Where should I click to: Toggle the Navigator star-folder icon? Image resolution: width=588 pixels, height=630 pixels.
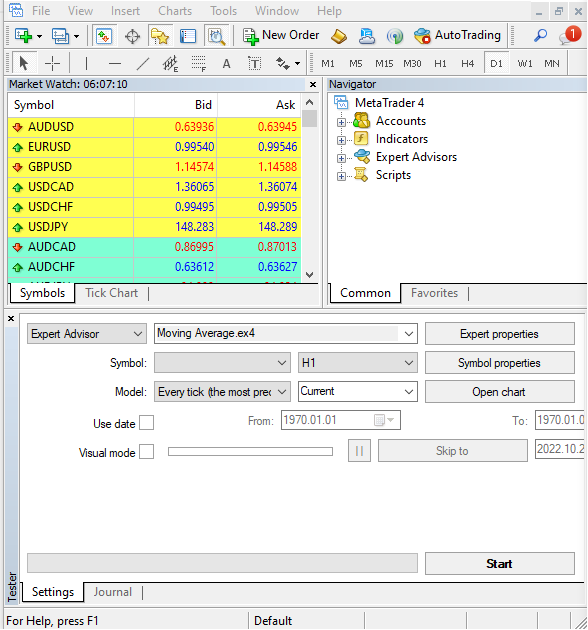160,36
